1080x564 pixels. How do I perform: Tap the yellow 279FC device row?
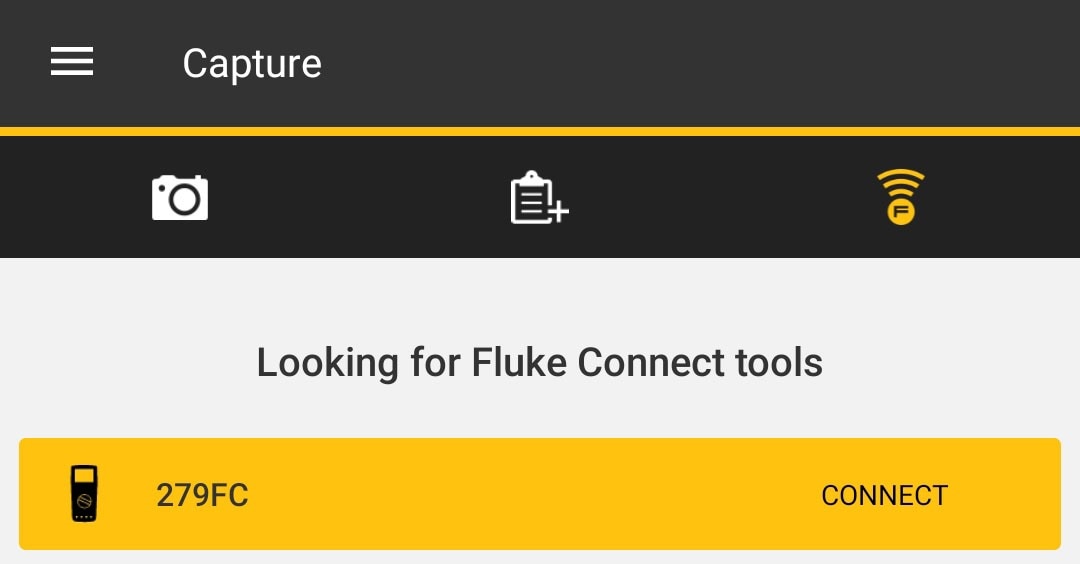[540, 494]
